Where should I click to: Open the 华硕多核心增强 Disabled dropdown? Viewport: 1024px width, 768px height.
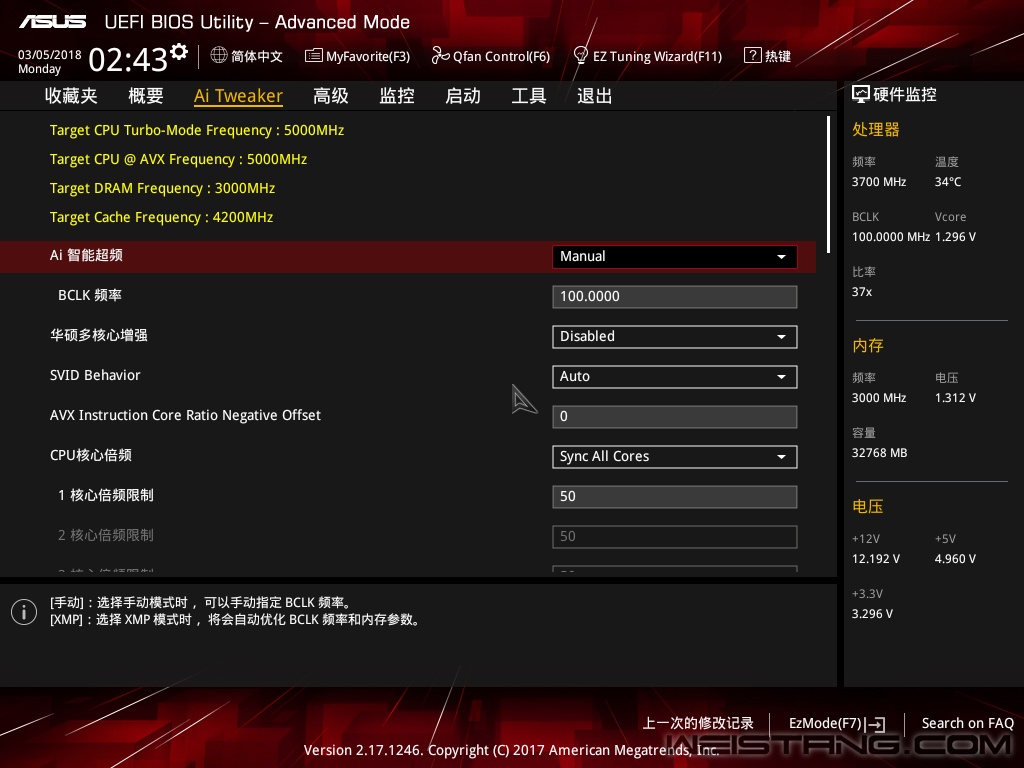[675, 336]
